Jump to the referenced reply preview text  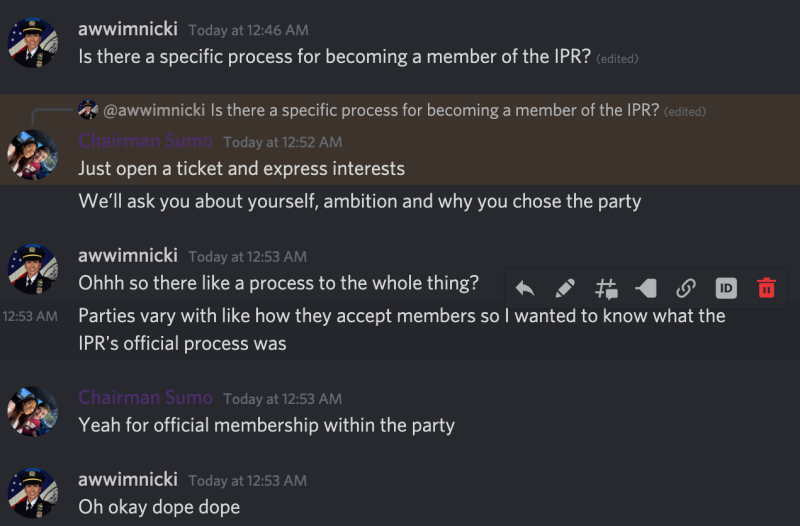[x=435, y=110]
